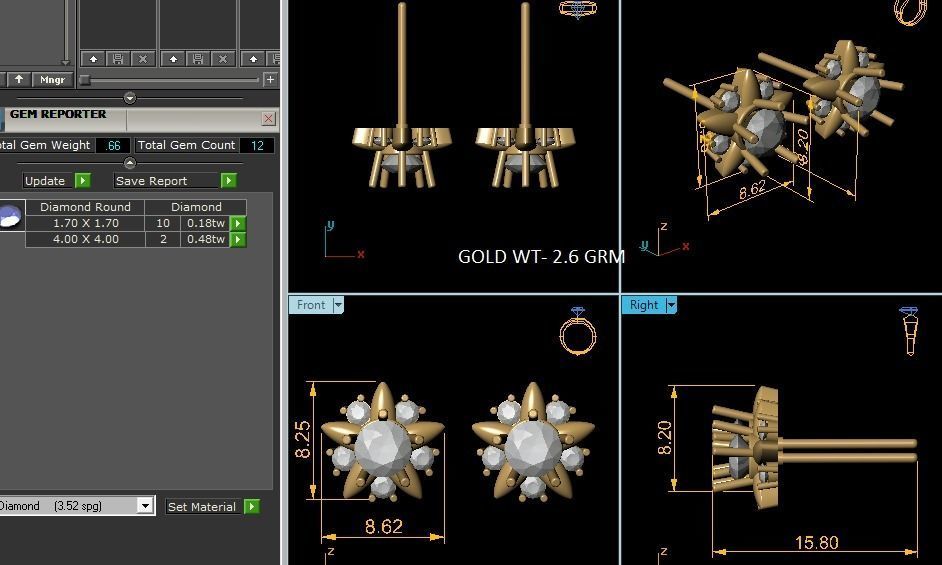Click the quantity 2 cell
The width and height of the screenshot is (942, 565).
point(163,239)
